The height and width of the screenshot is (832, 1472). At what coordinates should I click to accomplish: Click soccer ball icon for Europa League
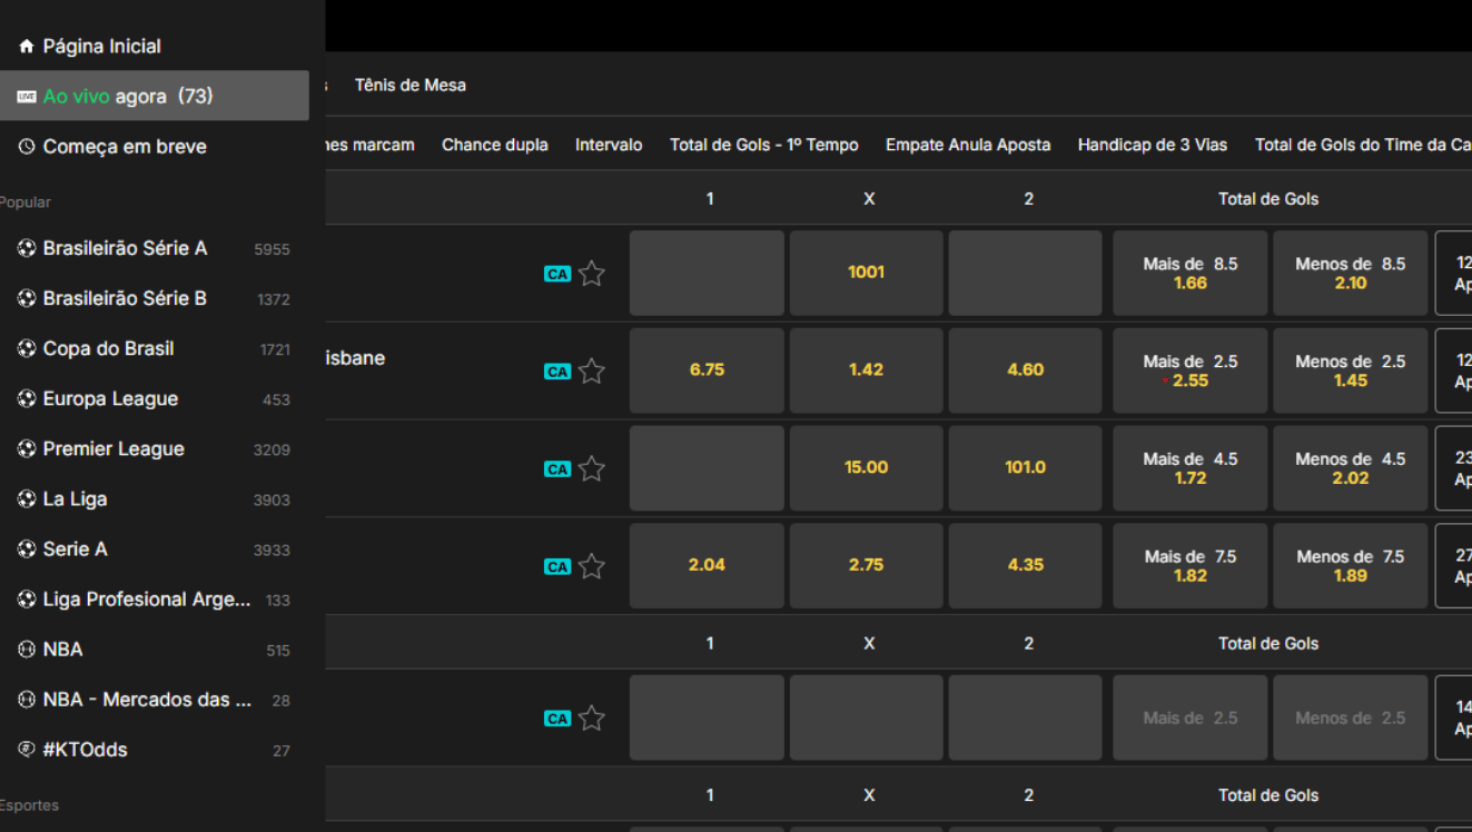click(x=27, y=398)
